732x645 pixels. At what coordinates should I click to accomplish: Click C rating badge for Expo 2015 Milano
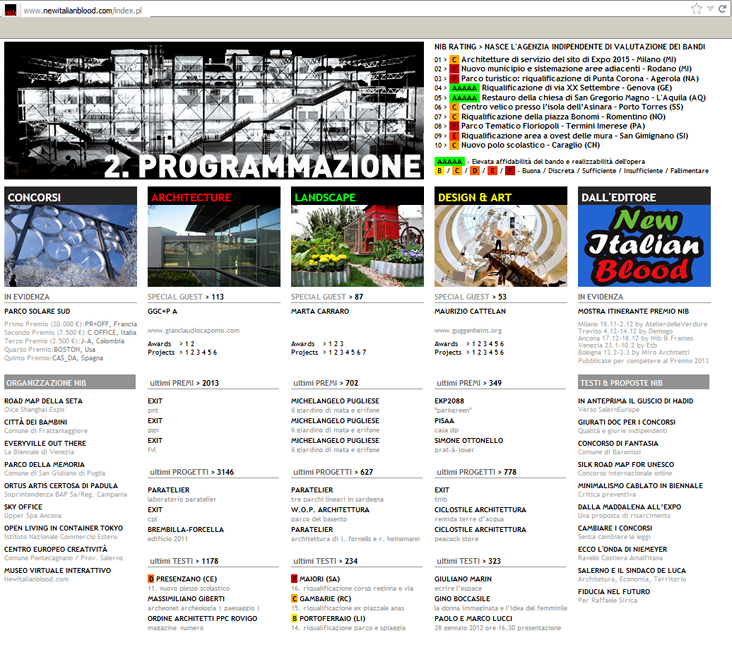coord(454,60)
